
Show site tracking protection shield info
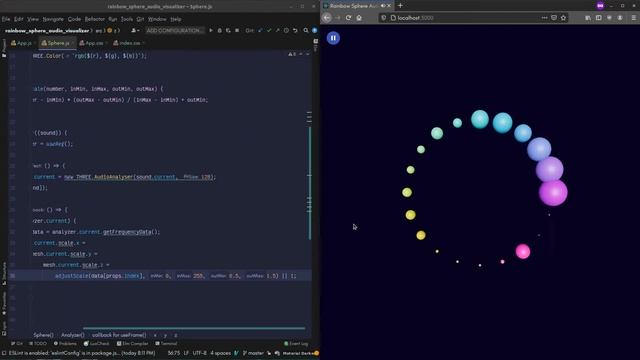click(x=384, y=18)
